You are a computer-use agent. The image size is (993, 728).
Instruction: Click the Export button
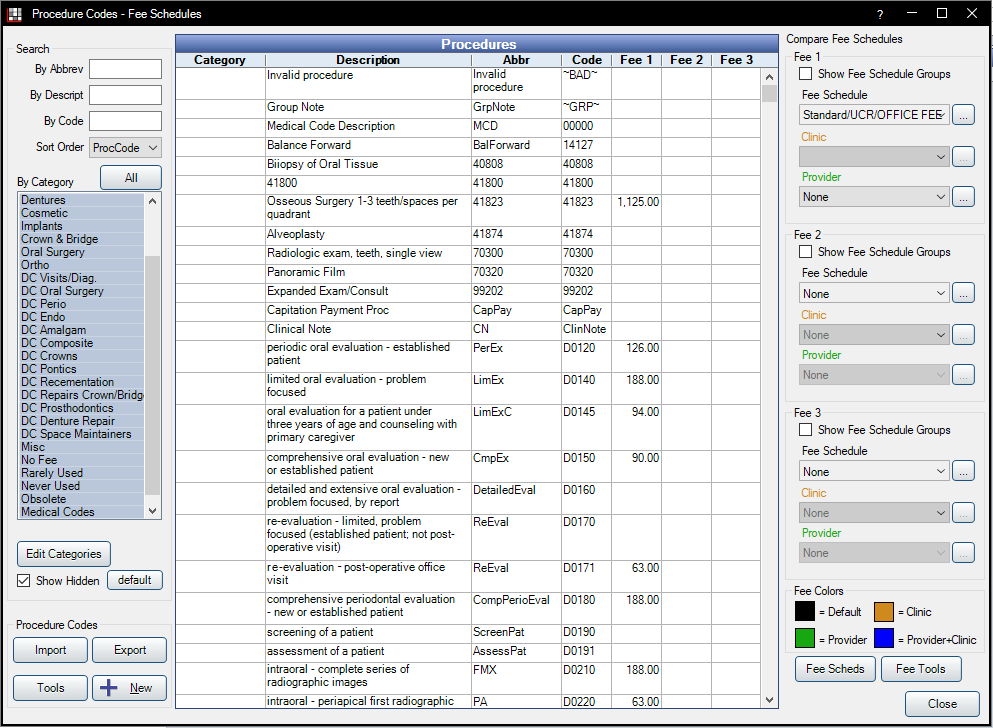coord(130,650)
